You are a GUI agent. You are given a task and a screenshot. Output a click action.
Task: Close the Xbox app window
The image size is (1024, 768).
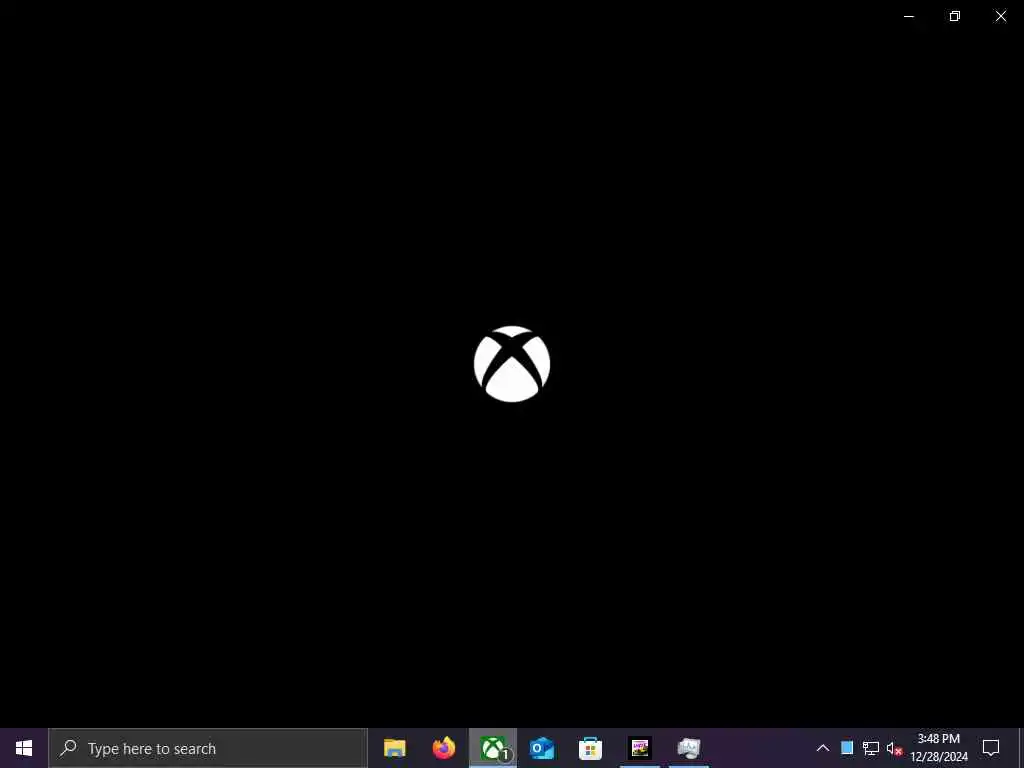(1000, 16)
